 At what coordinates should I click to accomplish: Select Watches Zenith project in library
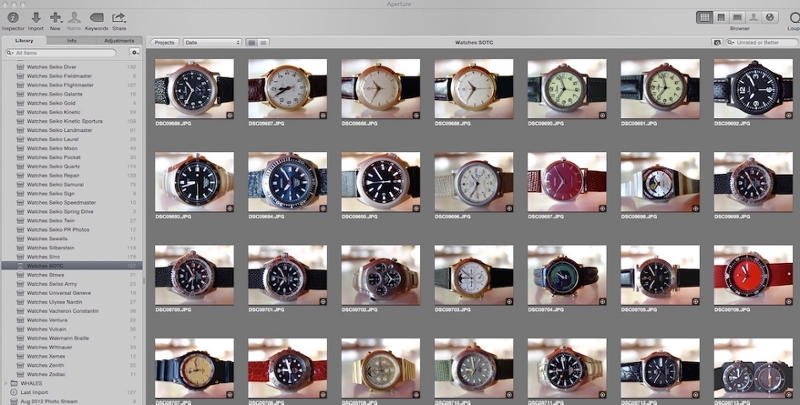pos(50,366)
